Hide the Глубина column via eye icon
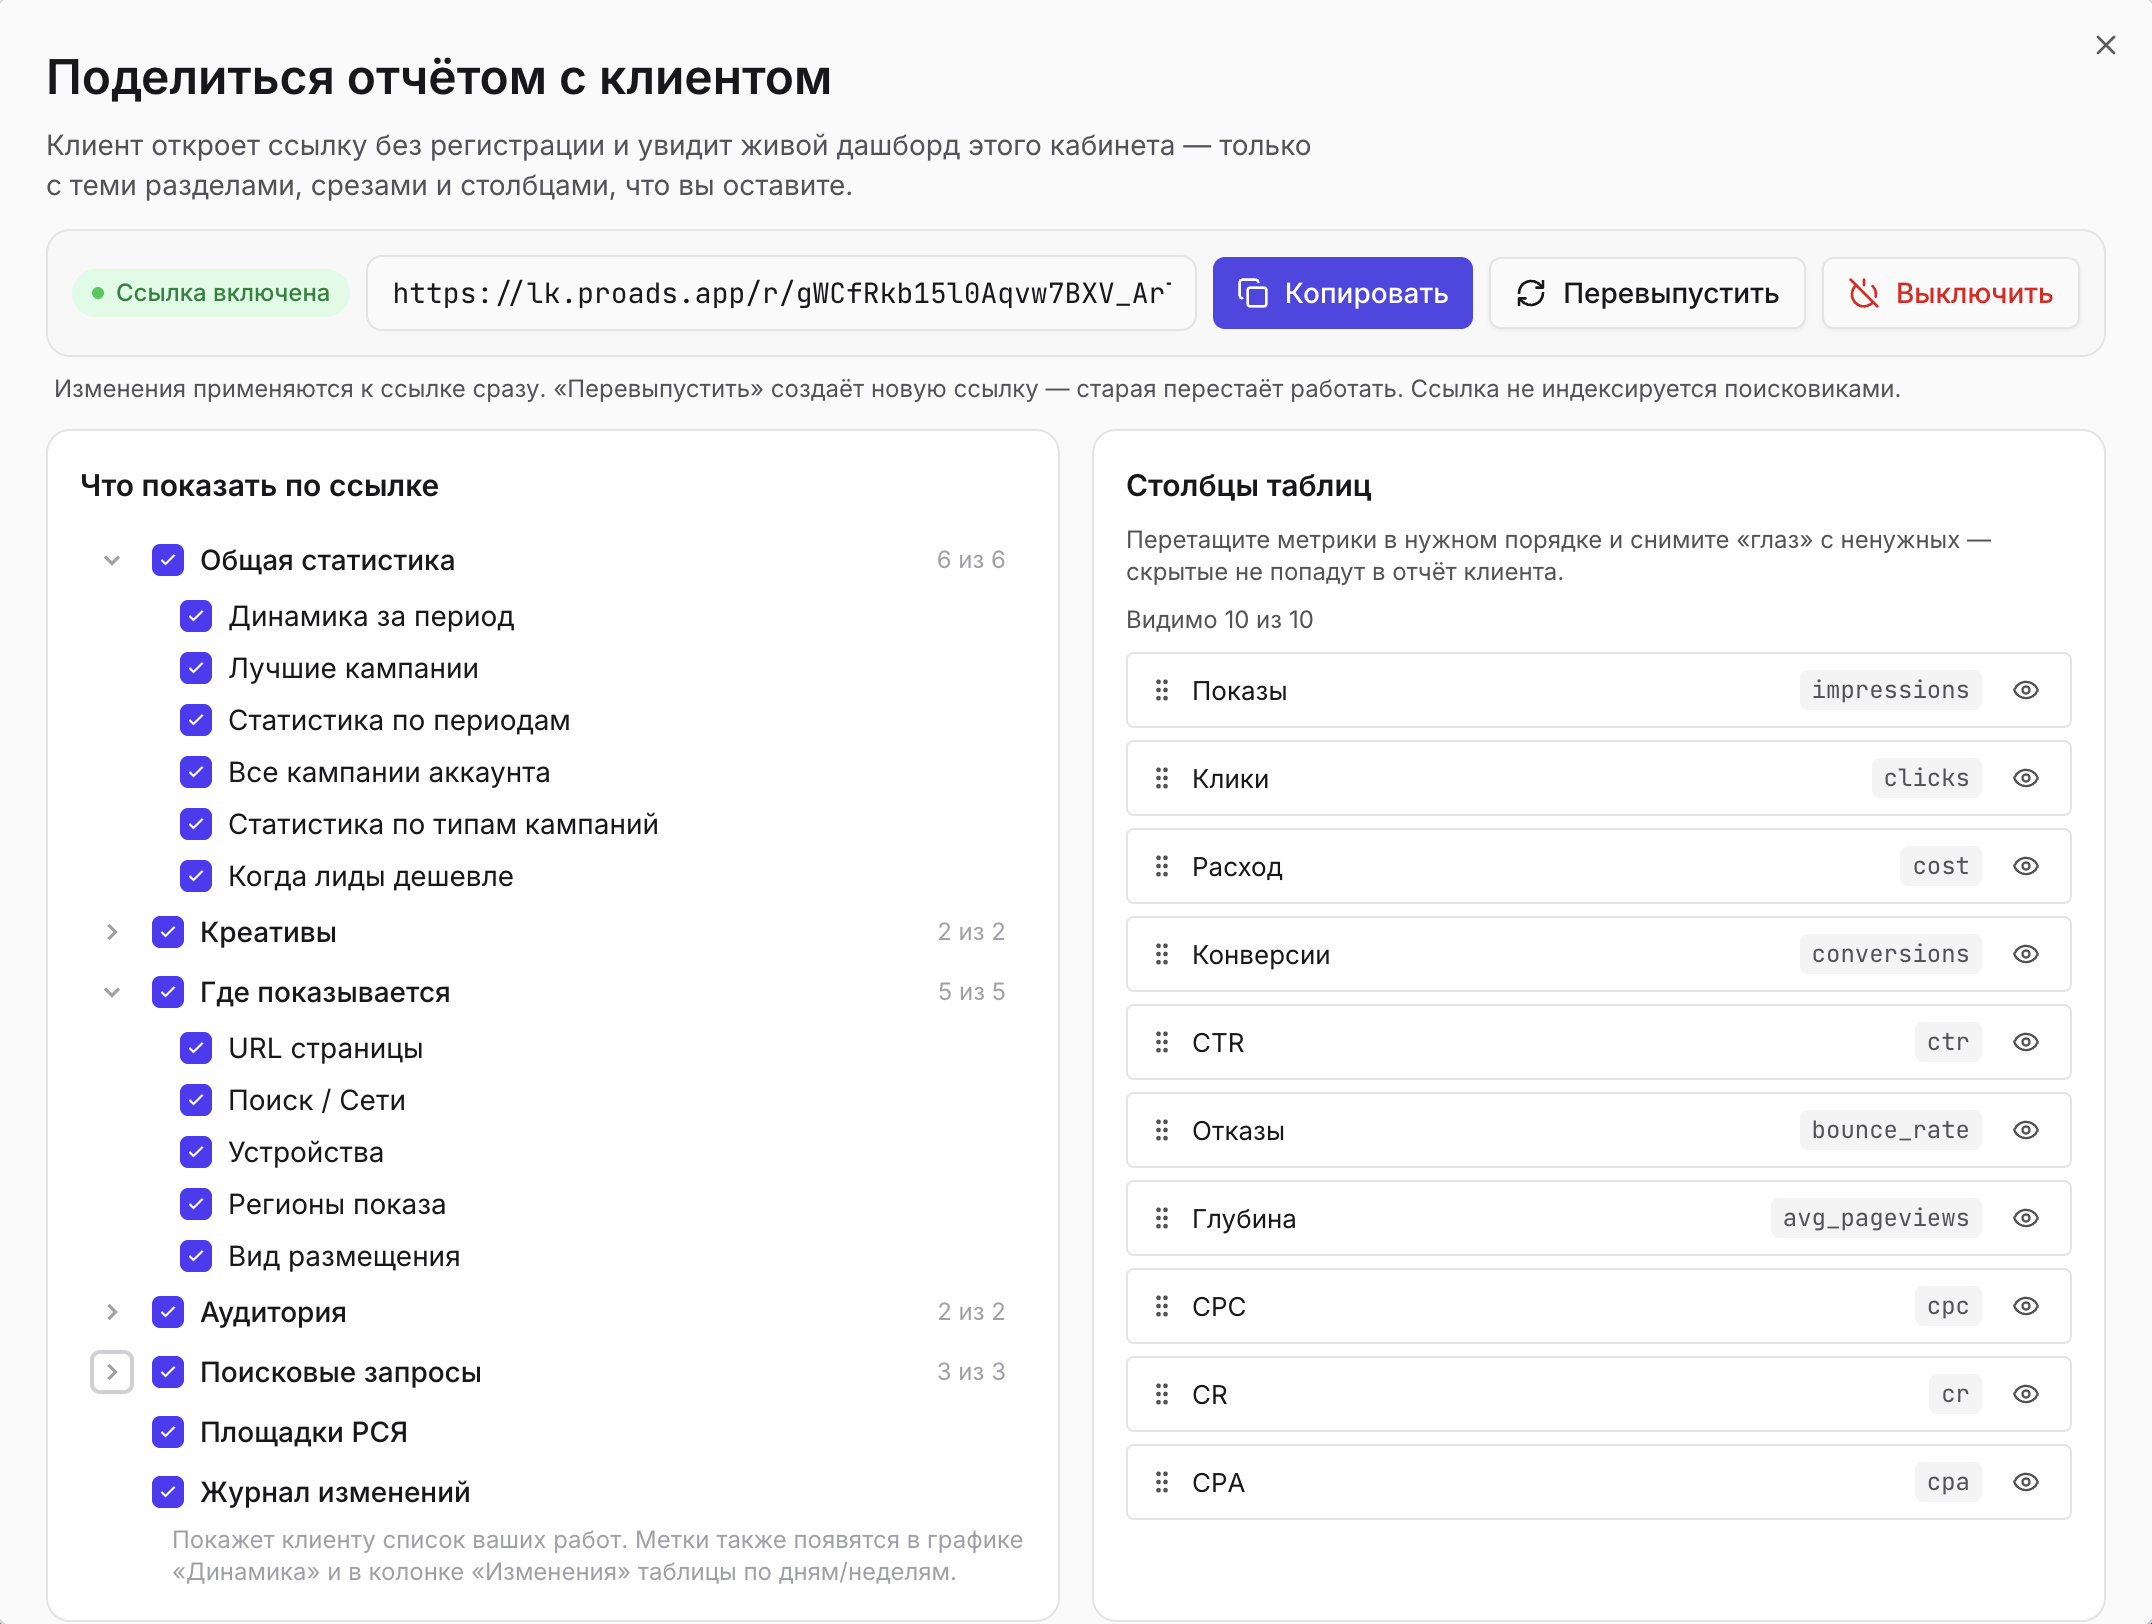 pyautogui.click(x=2026, y=1218)
